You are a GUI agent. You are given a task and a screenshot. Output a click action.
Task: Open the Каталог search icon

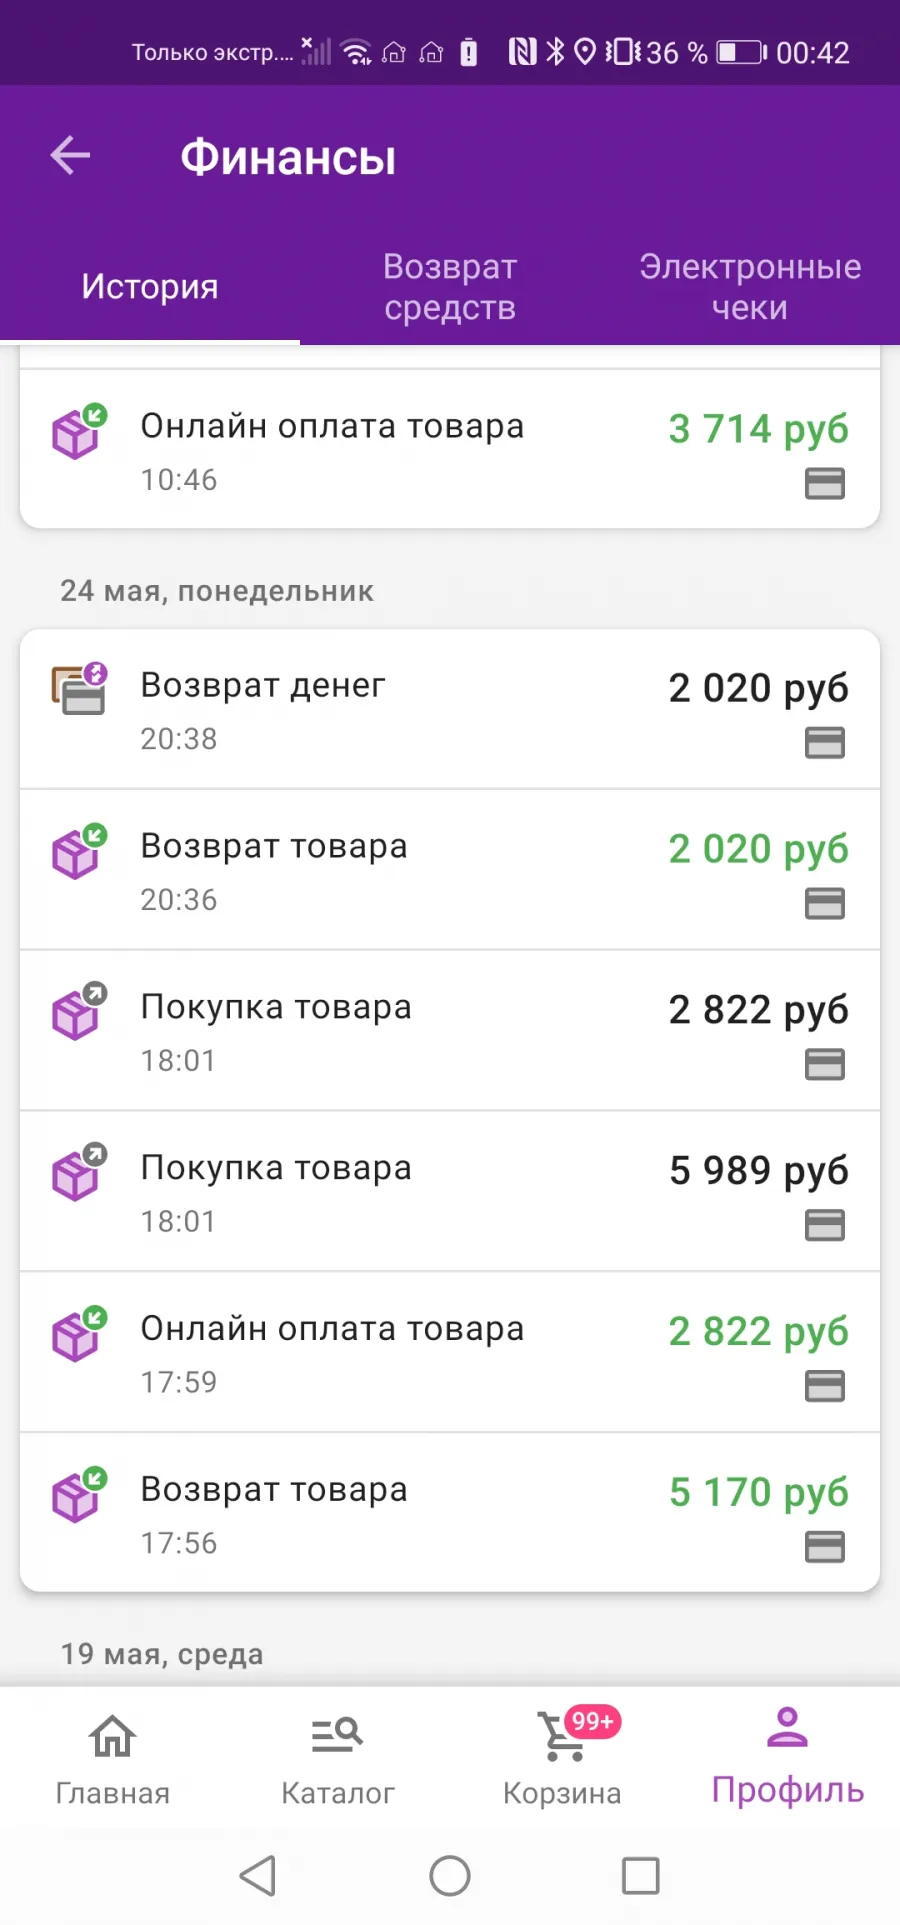[337, 1734]
